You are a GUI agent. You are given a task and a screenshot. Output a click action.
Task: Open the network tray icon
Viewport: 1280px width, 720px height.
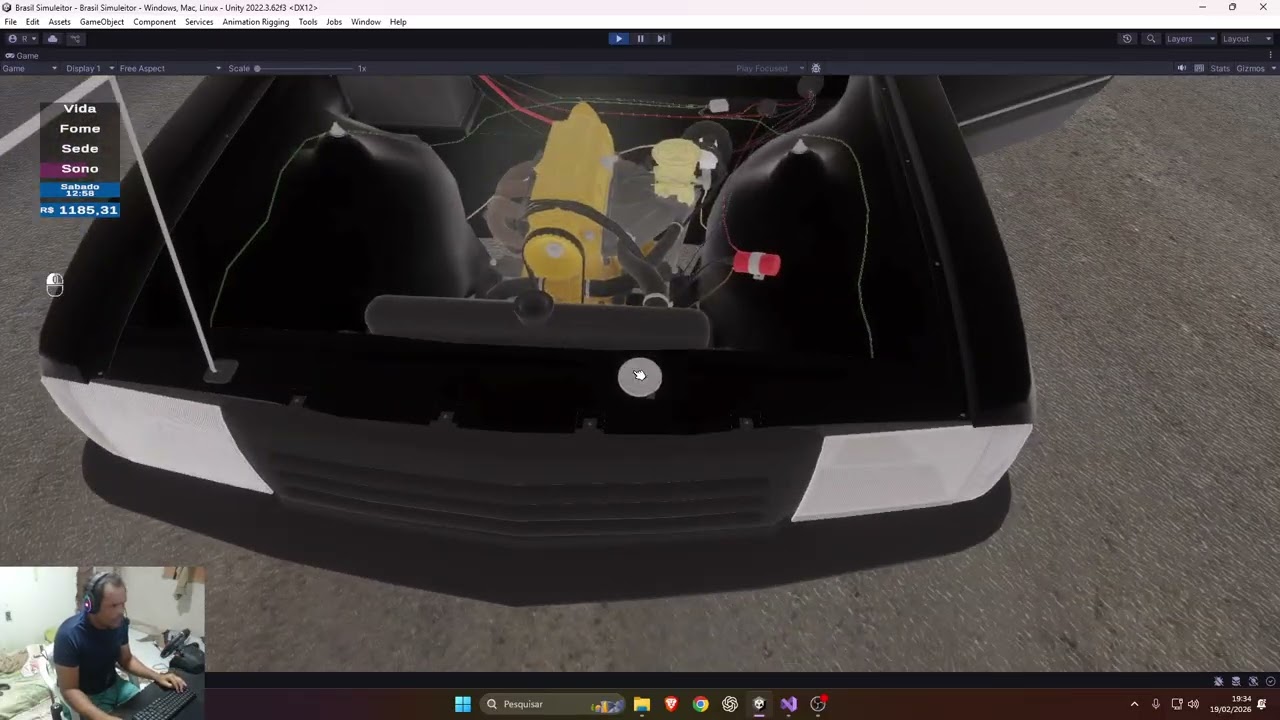[1177, 704]
